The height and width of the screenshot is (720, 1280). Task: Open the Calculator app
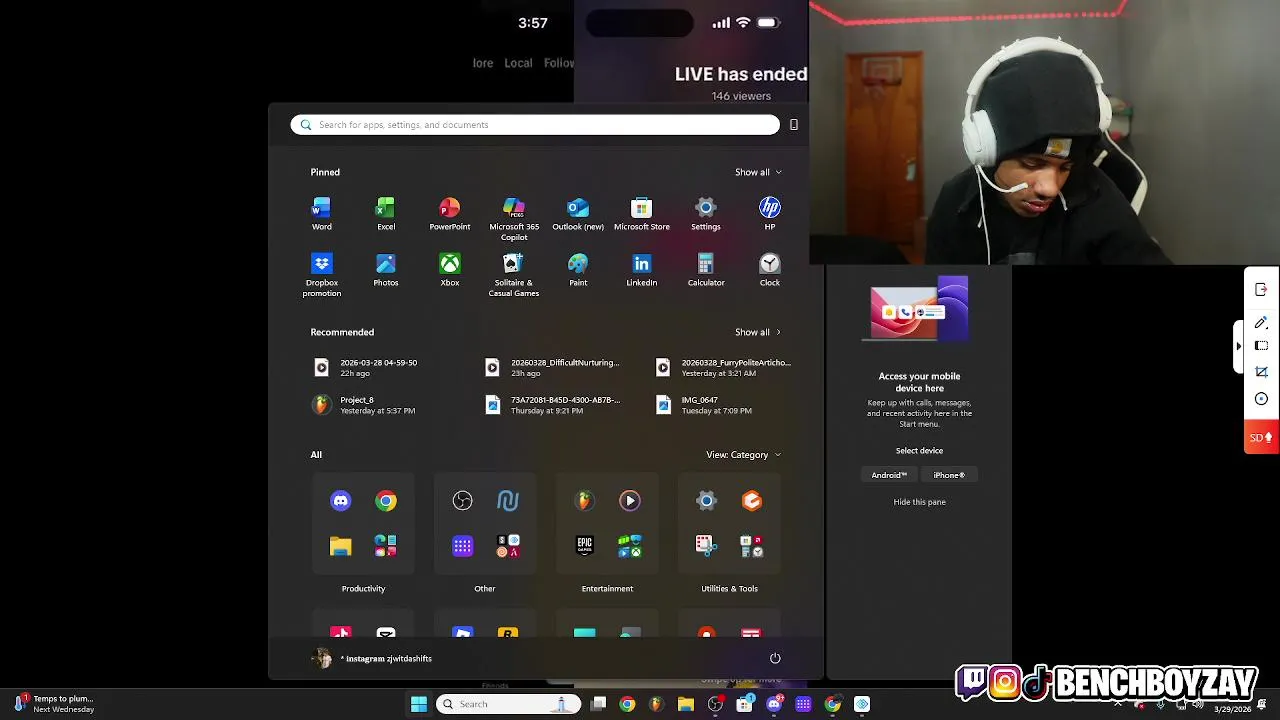point(705,269)
